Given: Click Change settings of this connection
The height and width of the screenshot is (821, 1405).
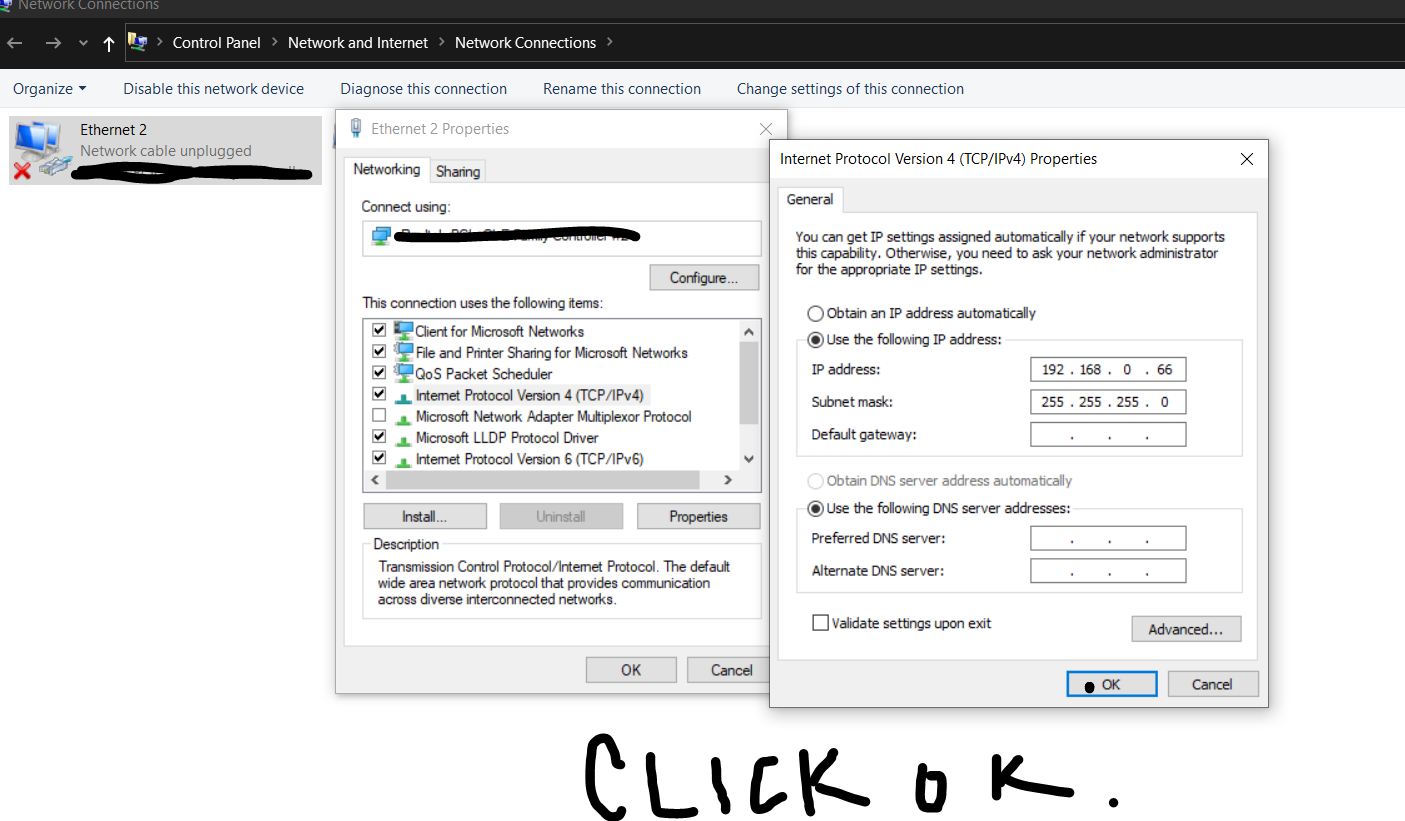Looking at the screenshot, I should click(x=850, y=89).
